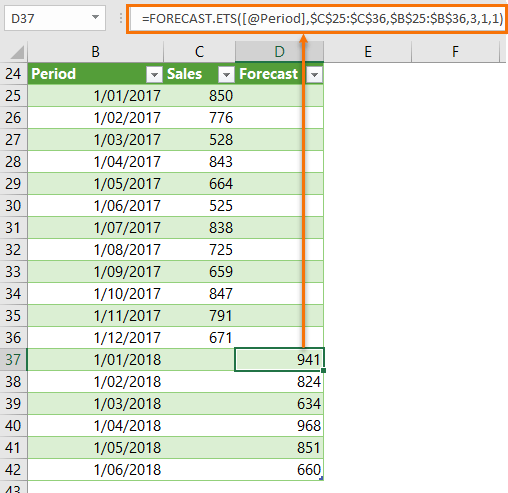Image resolution: width=508 pixels, height=493 pixels.
Task: Expand the Name Box dropdown arrow
Action: pyautogui.click(x=95, y=17)
